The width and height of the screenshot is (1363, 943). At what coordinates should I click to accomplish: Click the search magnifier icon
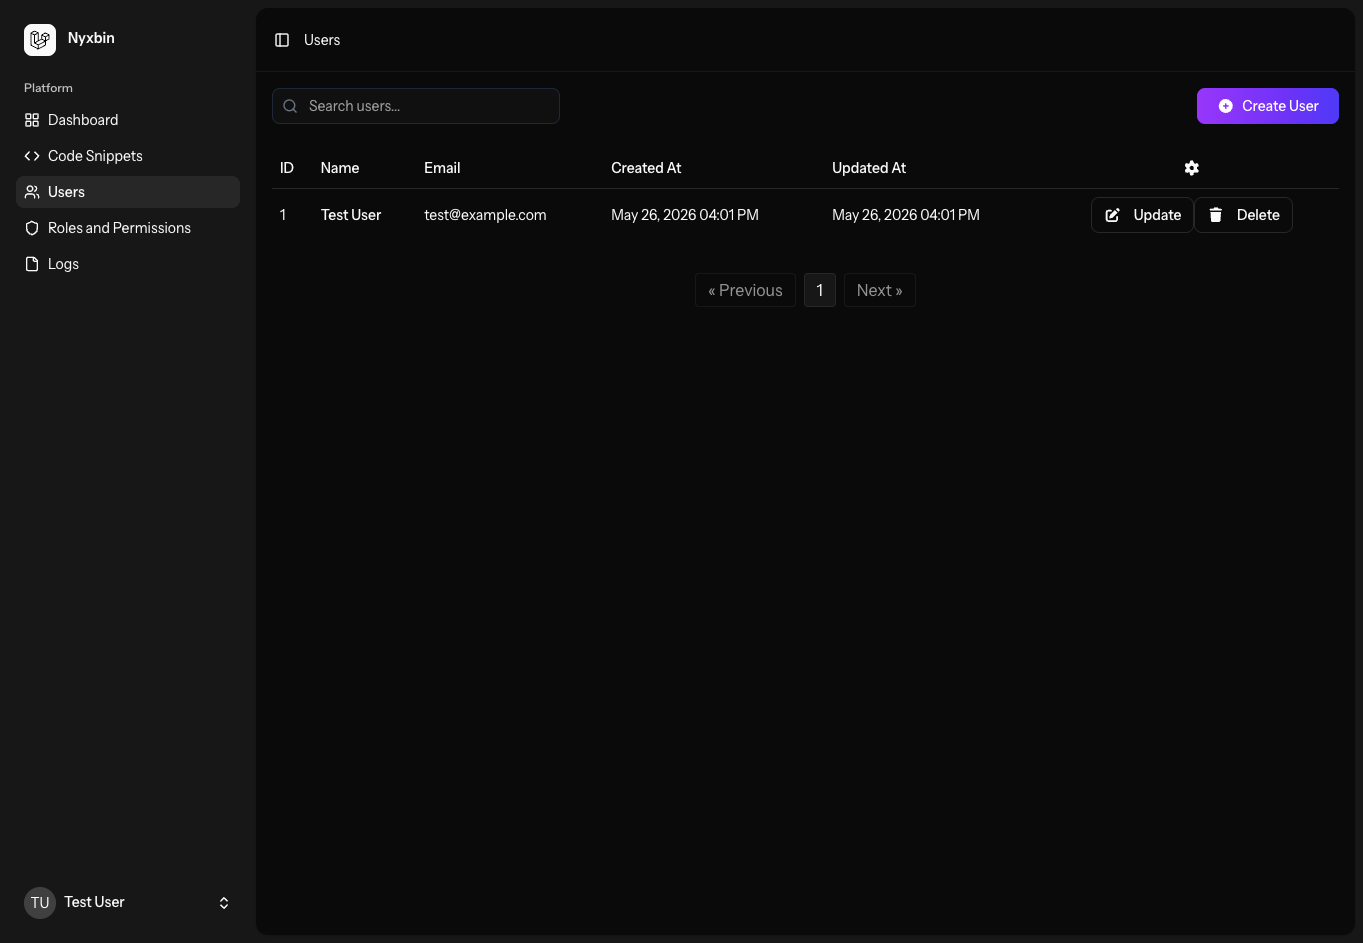290,106
